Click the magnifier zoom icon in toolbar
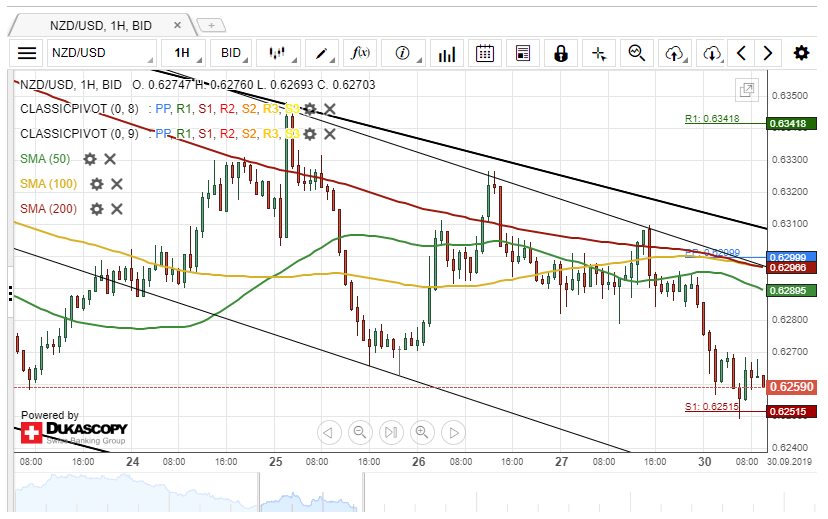Viewport: 828px width, 519px height. (x=636, y=53)
